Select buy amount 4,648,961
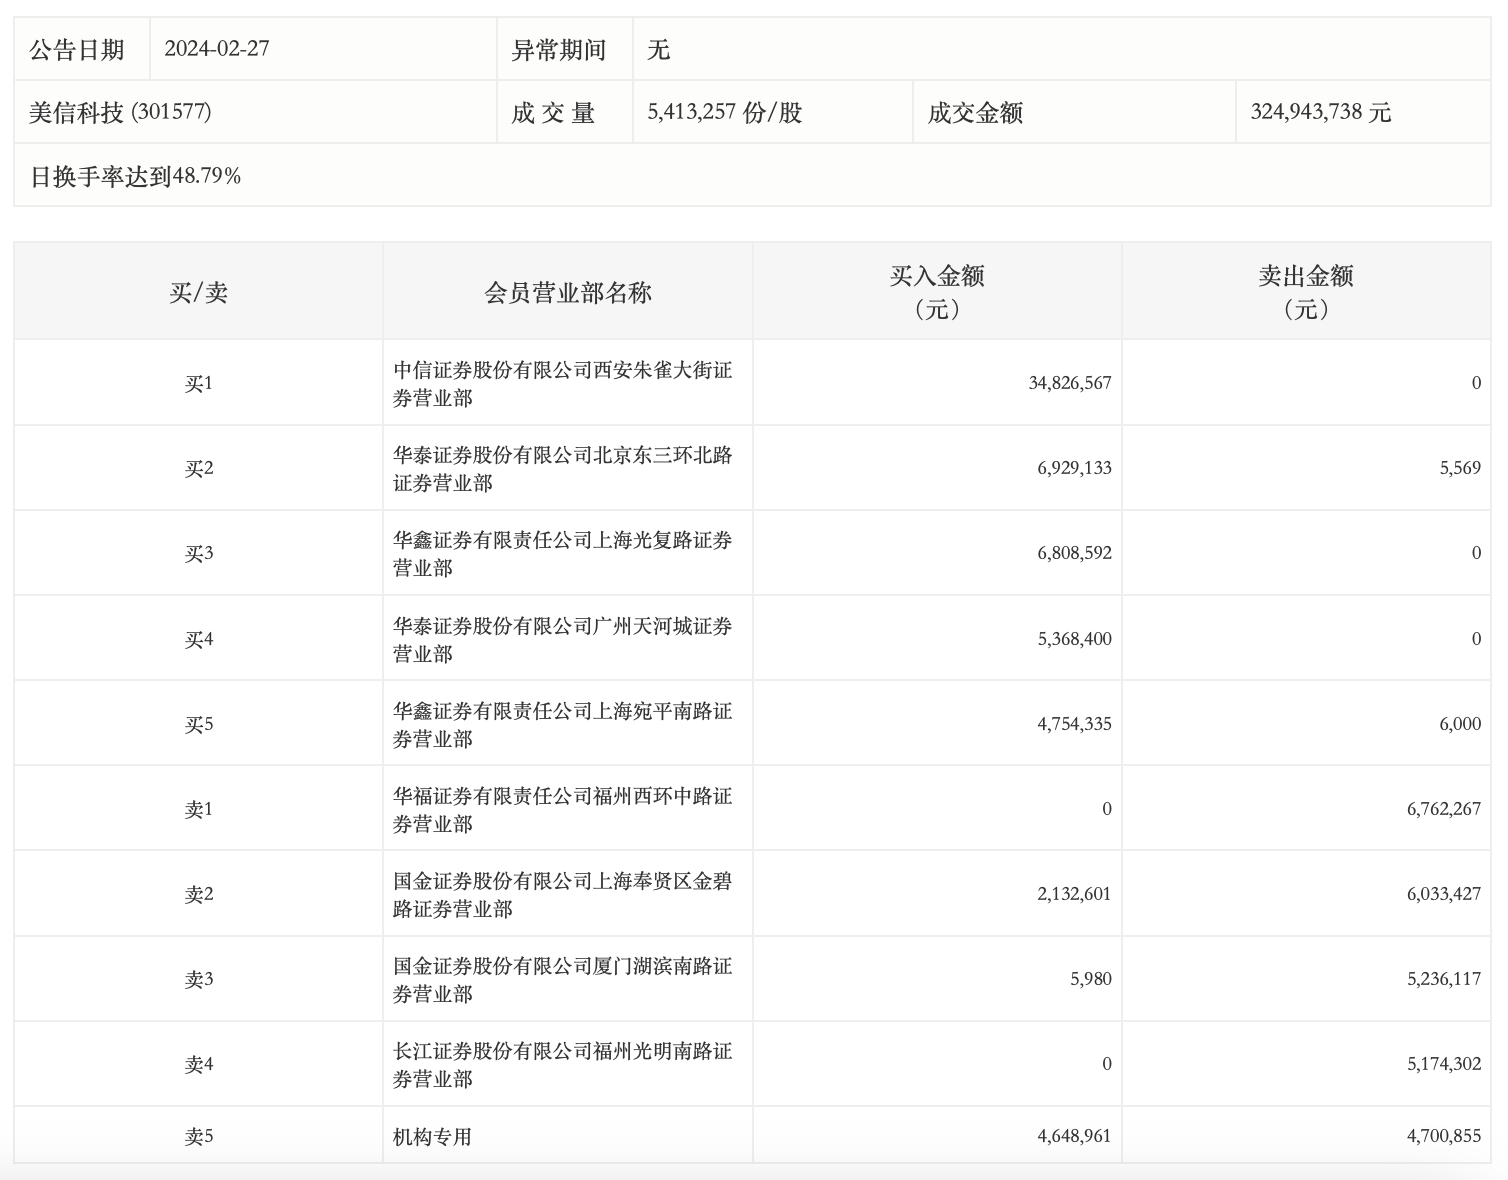 click(x=1074, y=1136)
